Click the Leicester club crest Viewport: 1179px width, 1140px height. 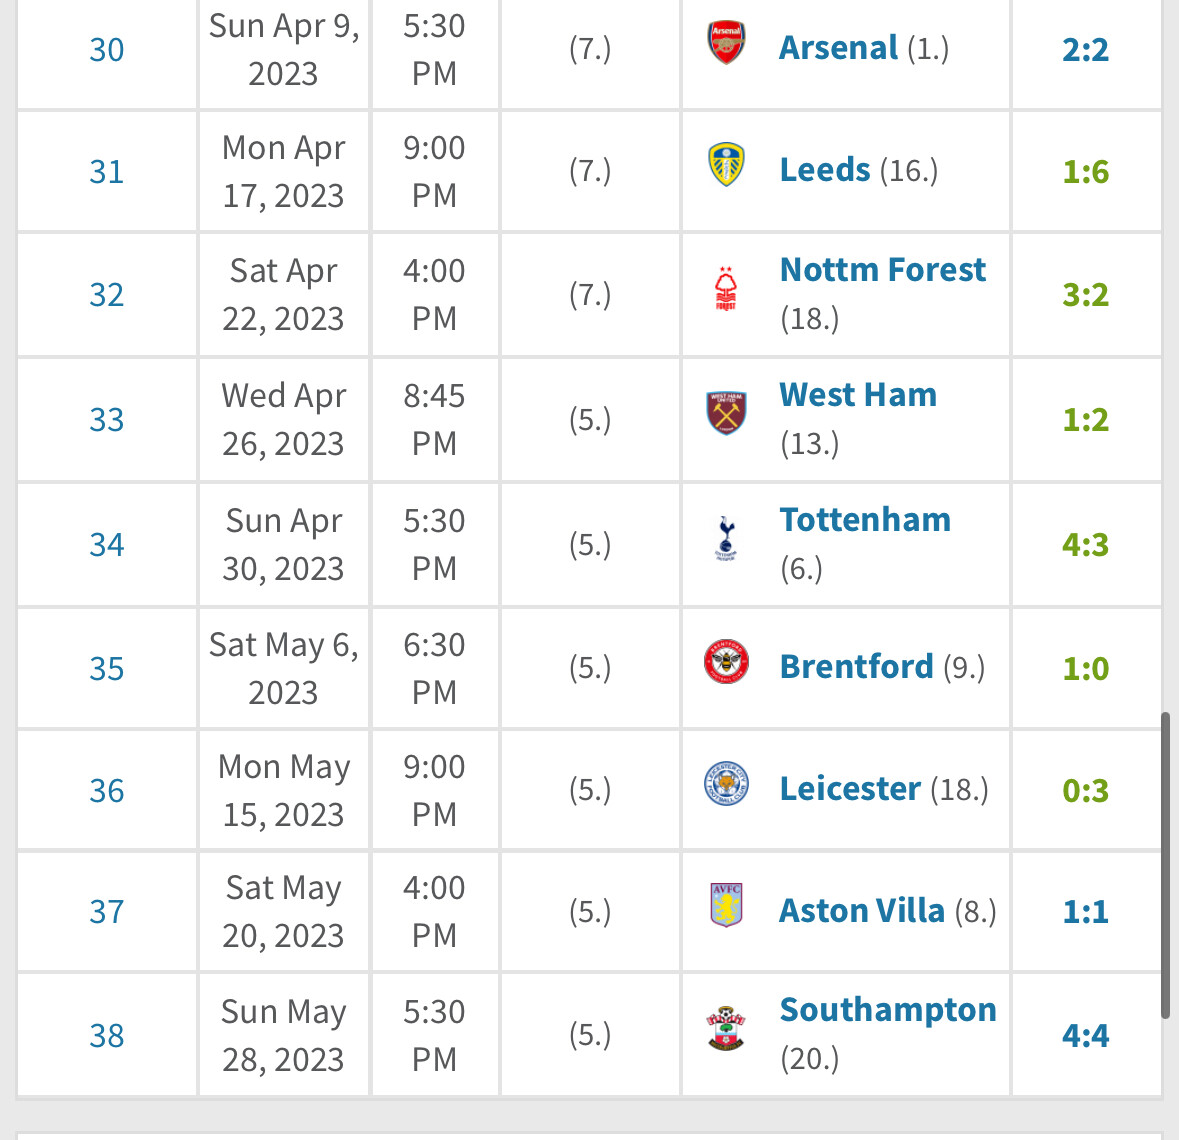pyautogui.click(x=726, y=784)
